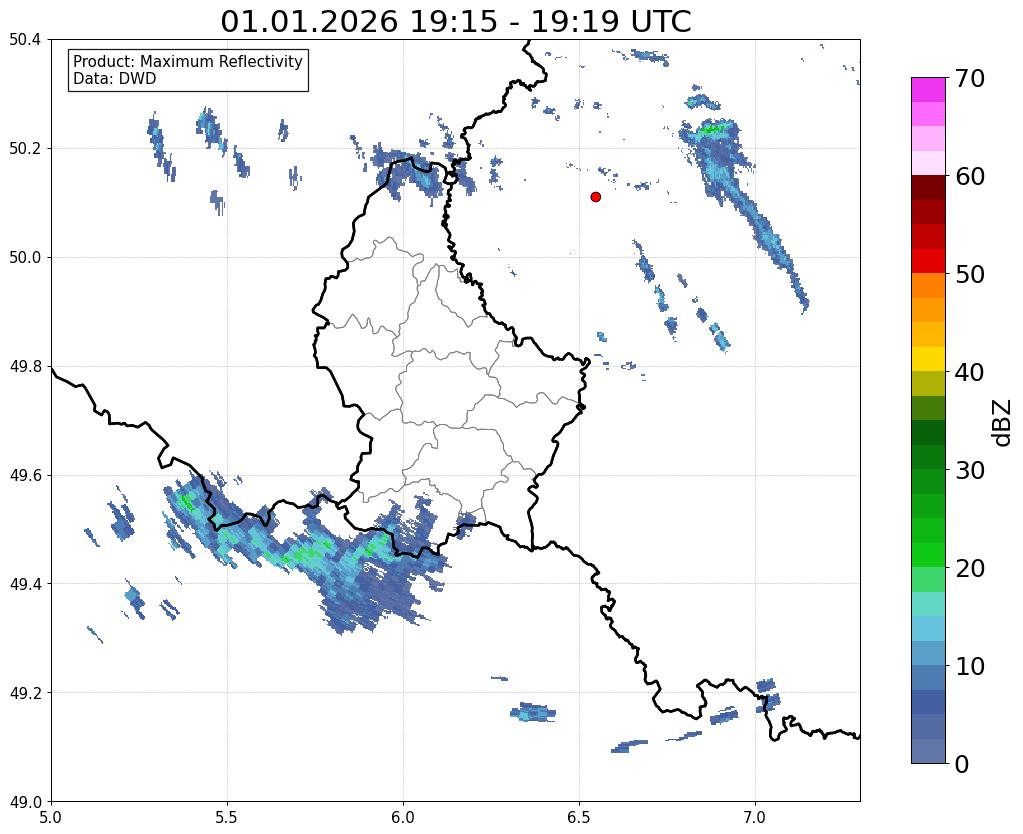Click the latitude label 49.8

pyautogui.click(x=25, y=367)
